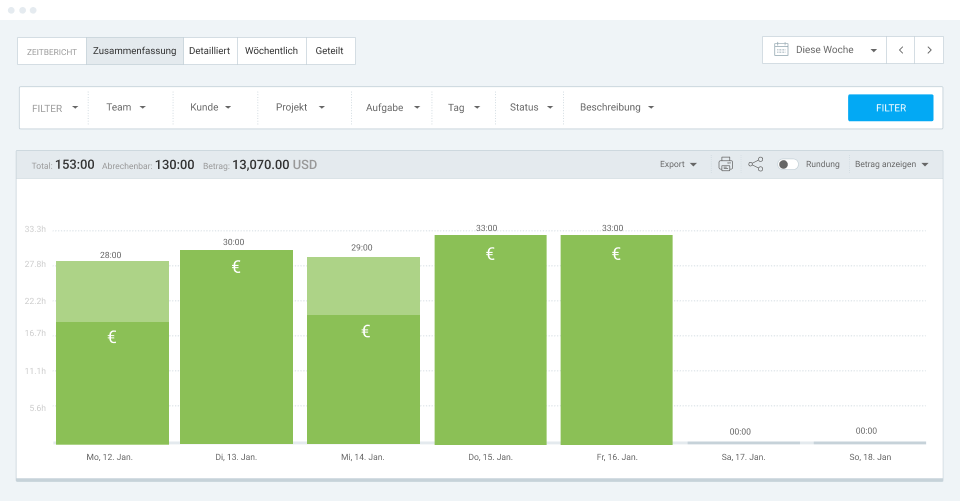Go to previous week with left arrow
This screenshot has height=501, width=960.
point(901,50)
